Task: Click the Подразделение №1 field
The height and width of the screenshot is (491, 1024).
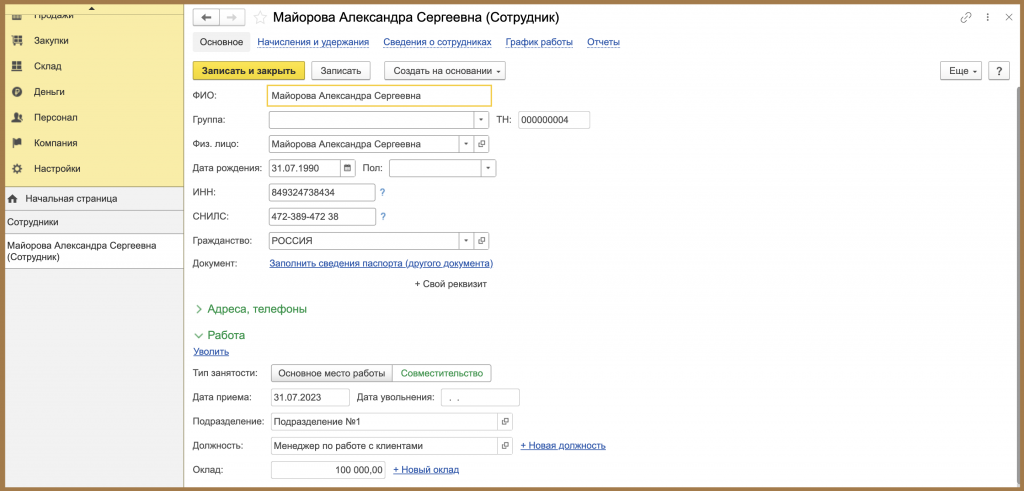Action: pyautogui.click(x=384, y=422)
